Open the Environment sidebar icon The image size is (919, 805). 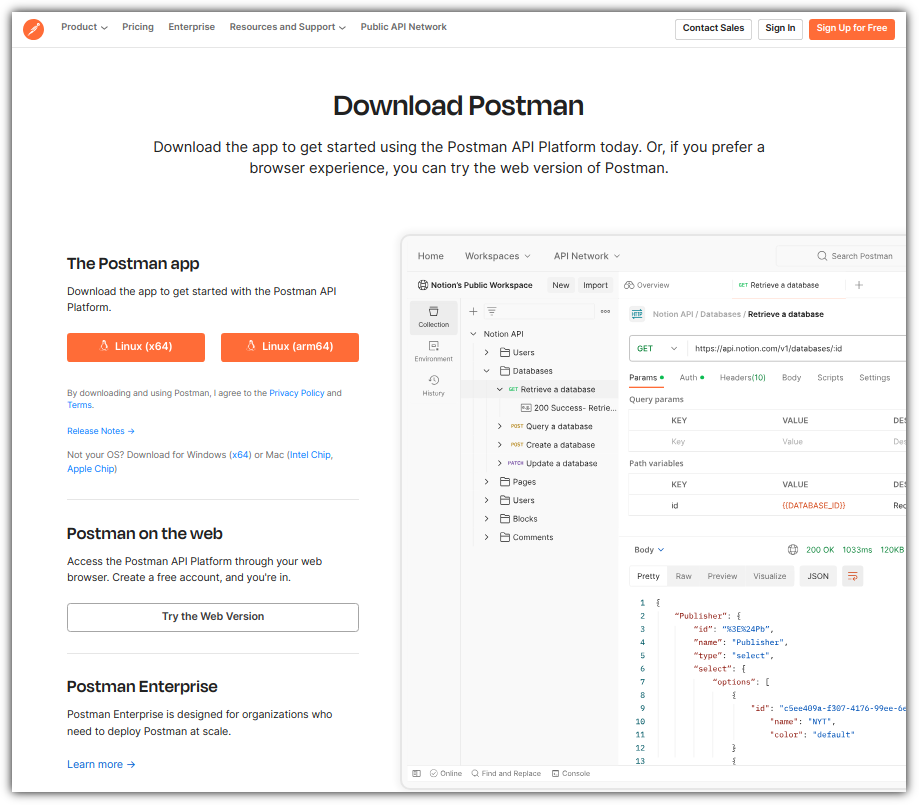(x=434, y=352)
